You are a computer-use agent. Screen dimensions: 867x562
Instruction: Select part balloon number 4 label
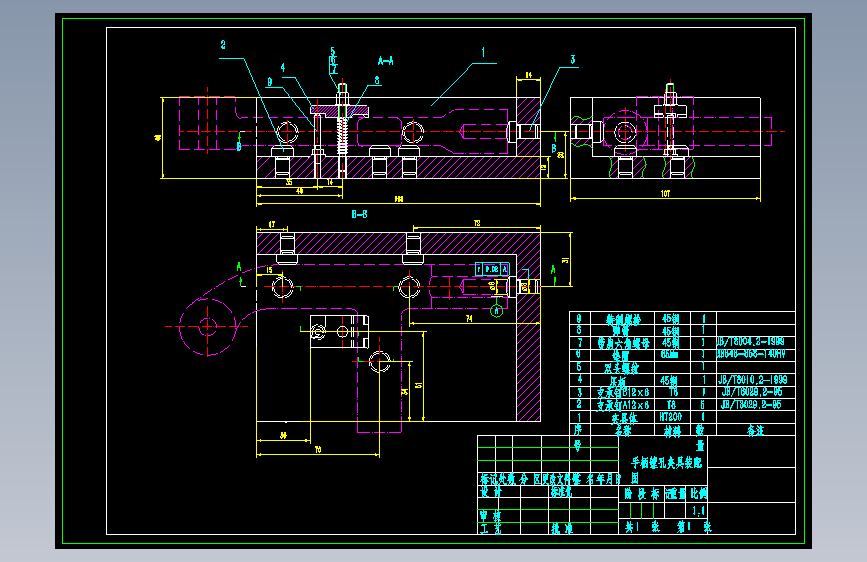[283, 67]
